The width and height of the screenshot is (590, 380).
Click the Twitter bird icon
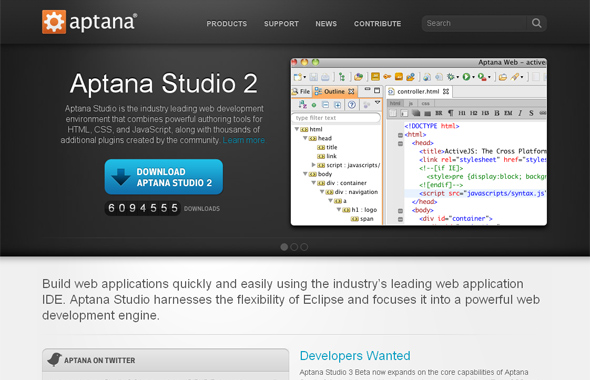(55, 360)
